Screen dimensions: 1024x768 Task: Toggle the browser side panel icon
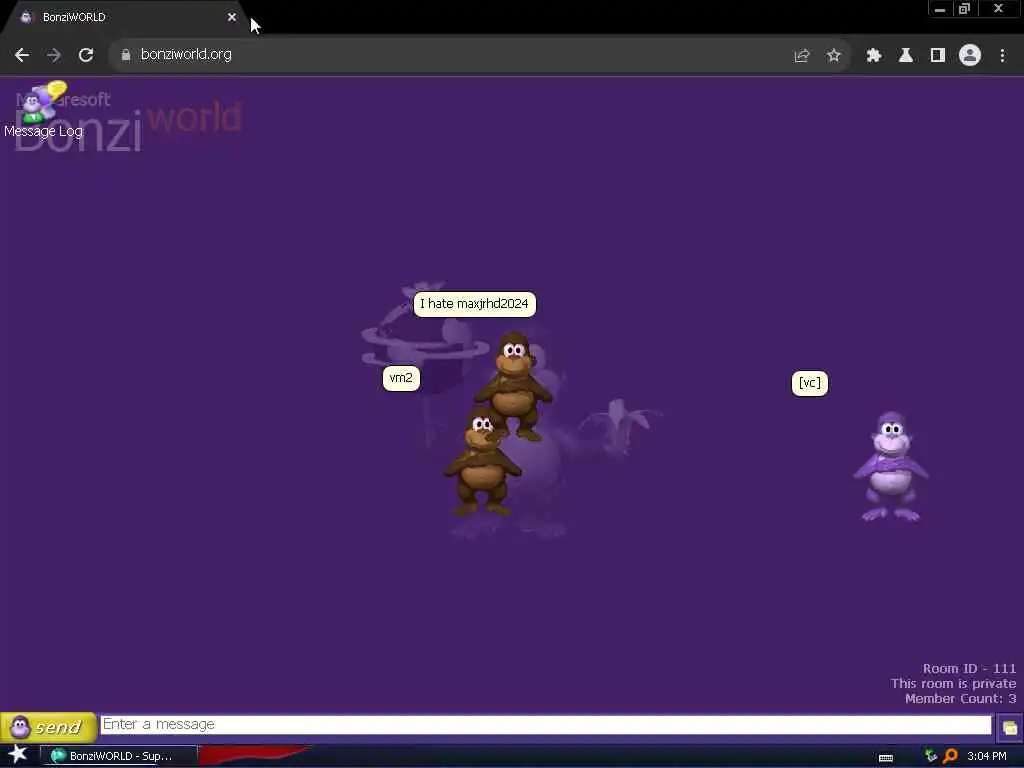[938, 56]
